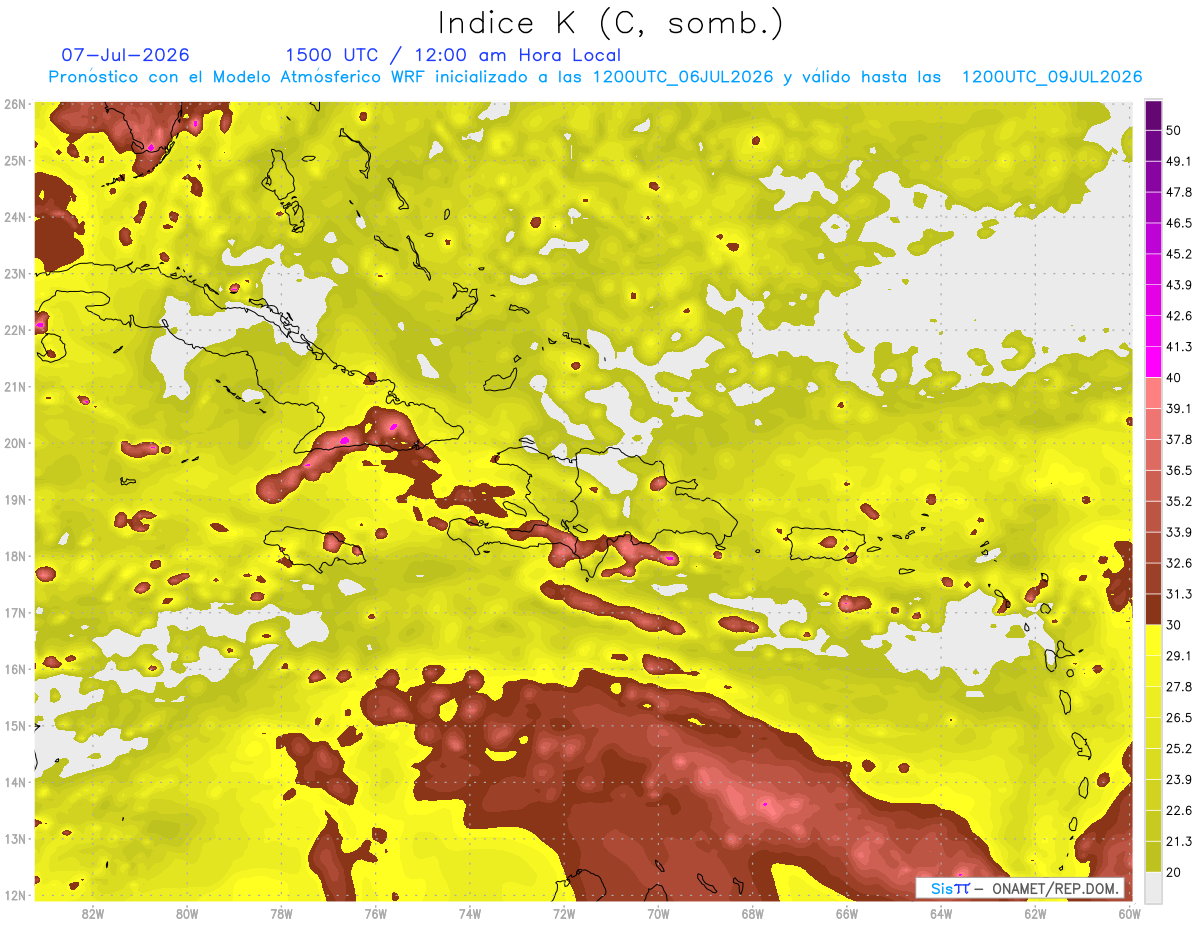
Task: Click the colorbar value 20
Action: tap(1174, 872)
